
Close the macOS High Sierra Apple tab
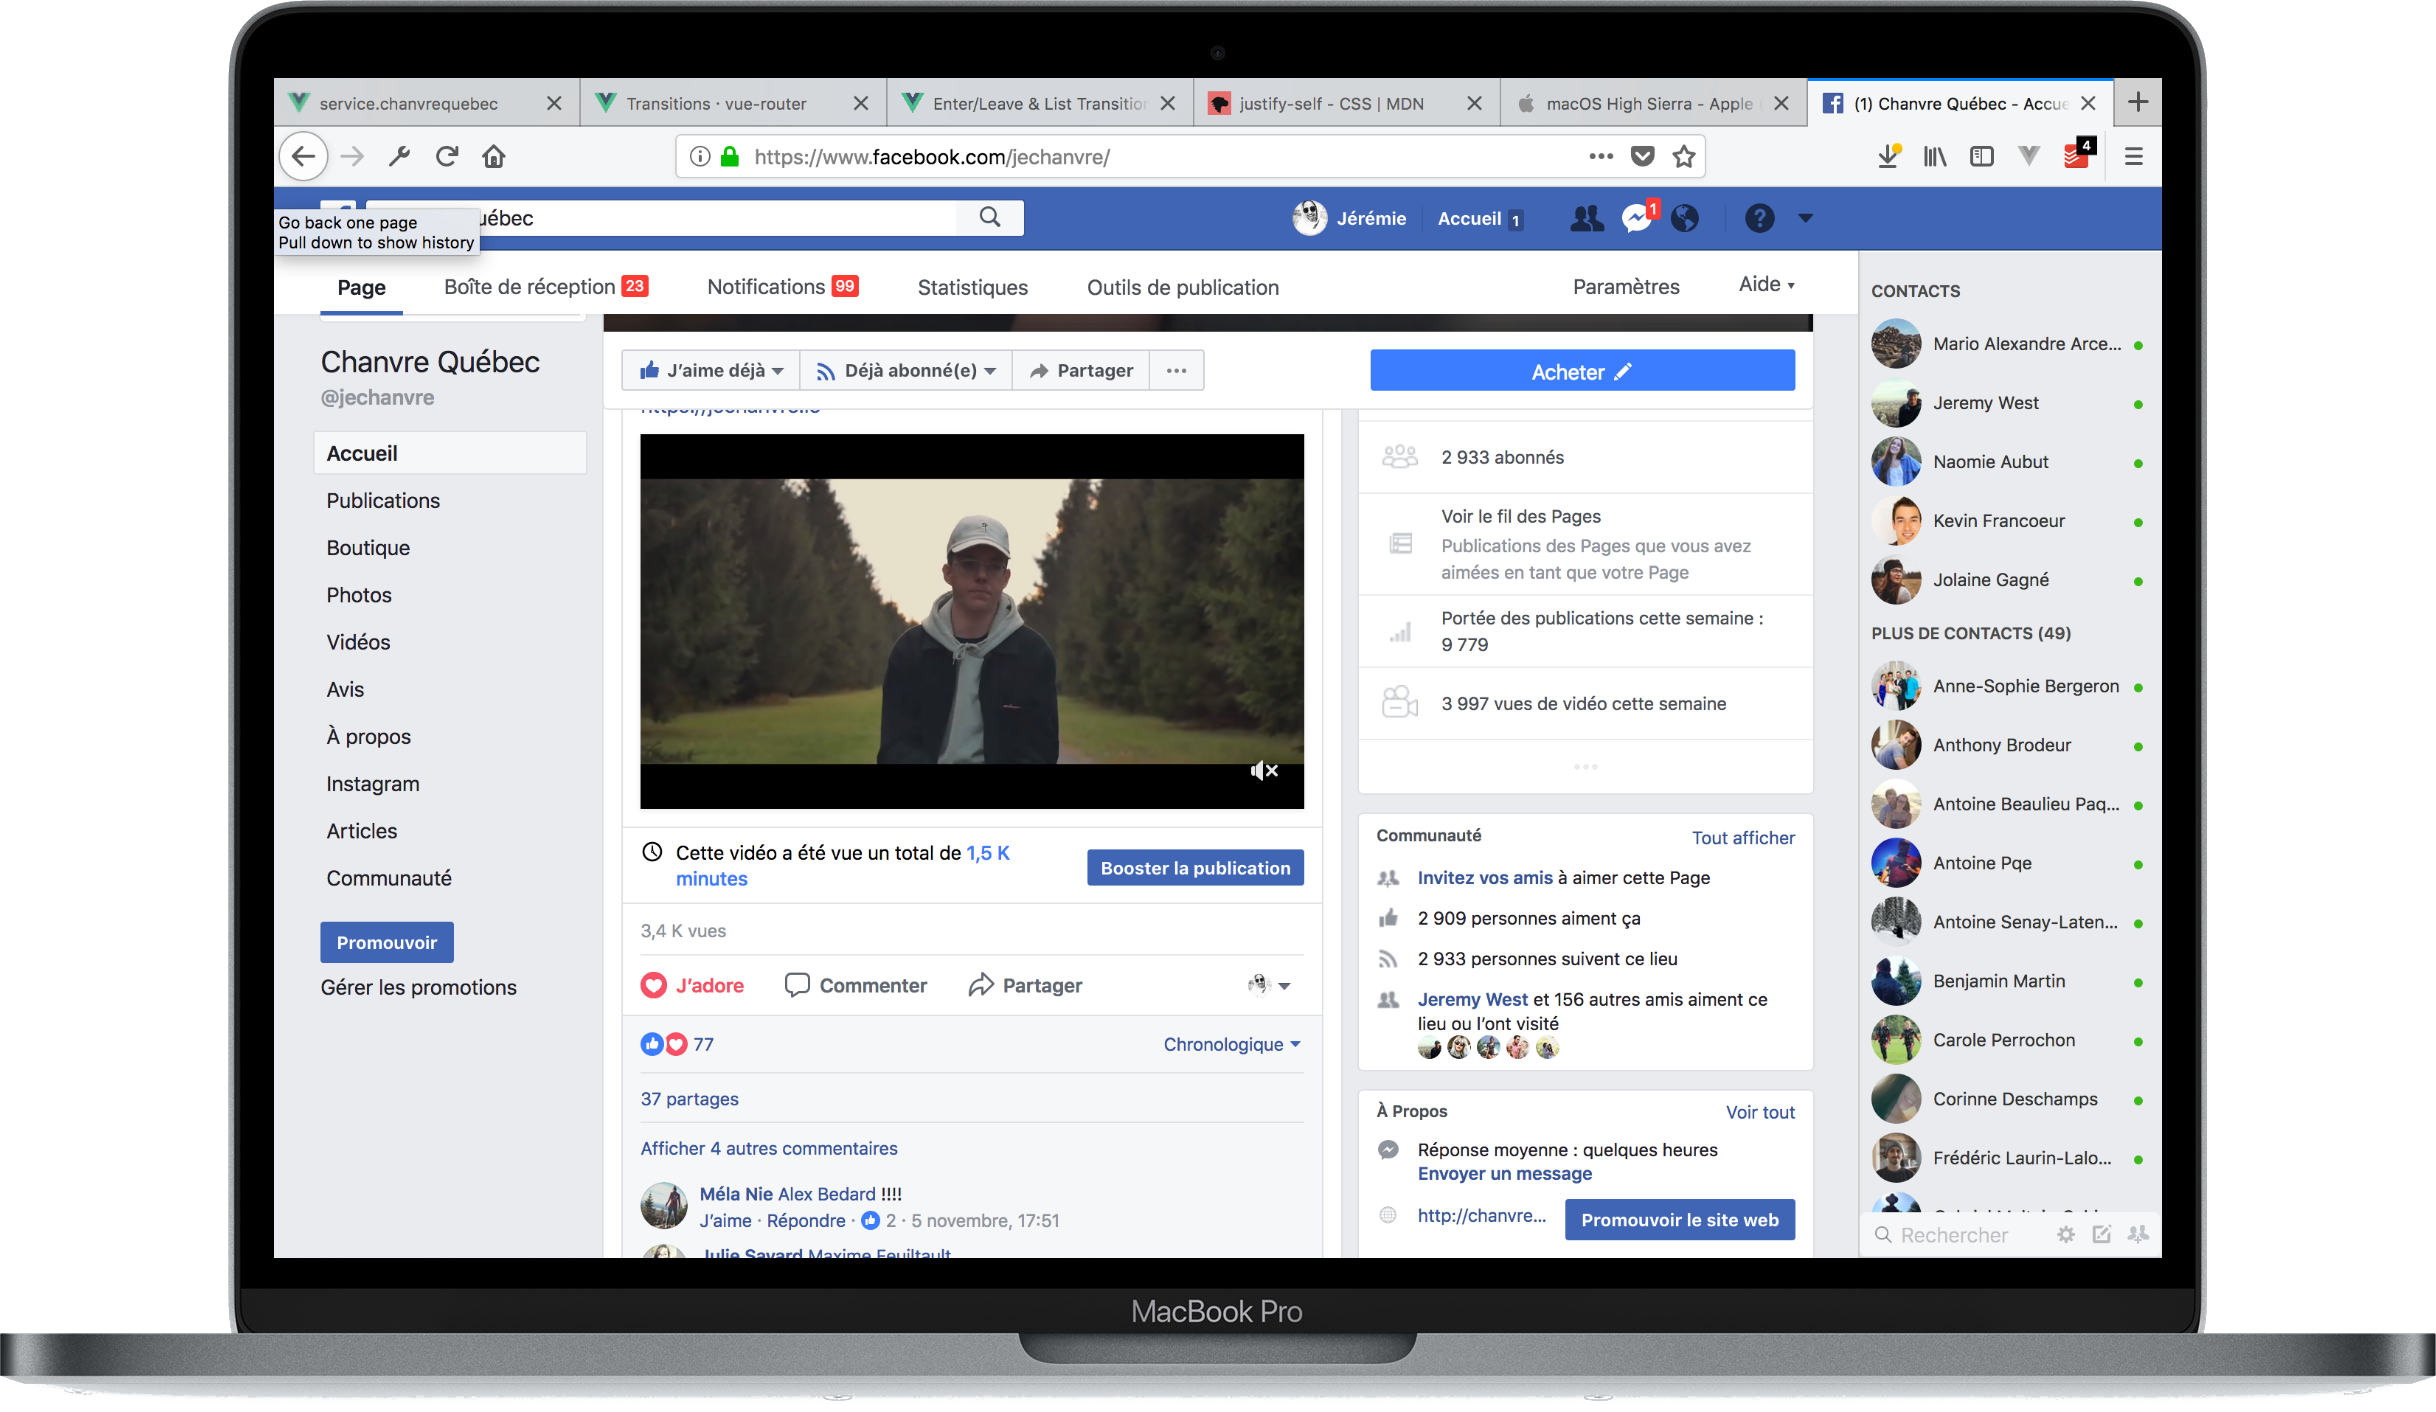coord(1781,103)
